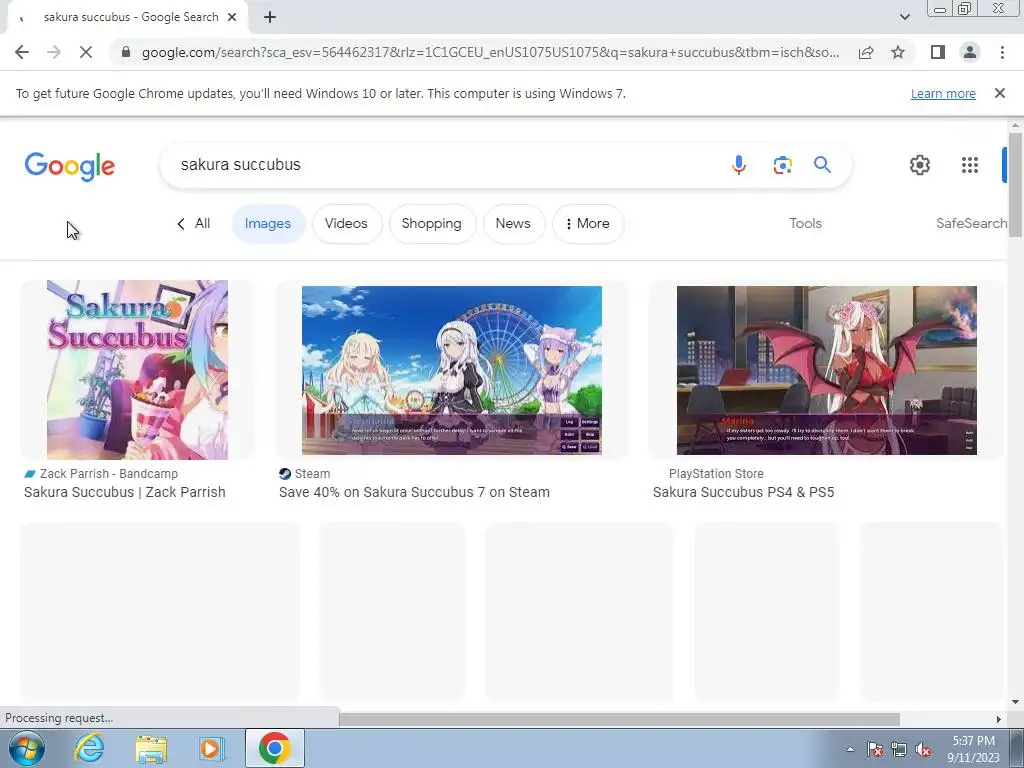This screenshot has width=1024, height=768.
Task: Open Sakura Succubus | Zack Parrish link
Action: pos(125,492)
